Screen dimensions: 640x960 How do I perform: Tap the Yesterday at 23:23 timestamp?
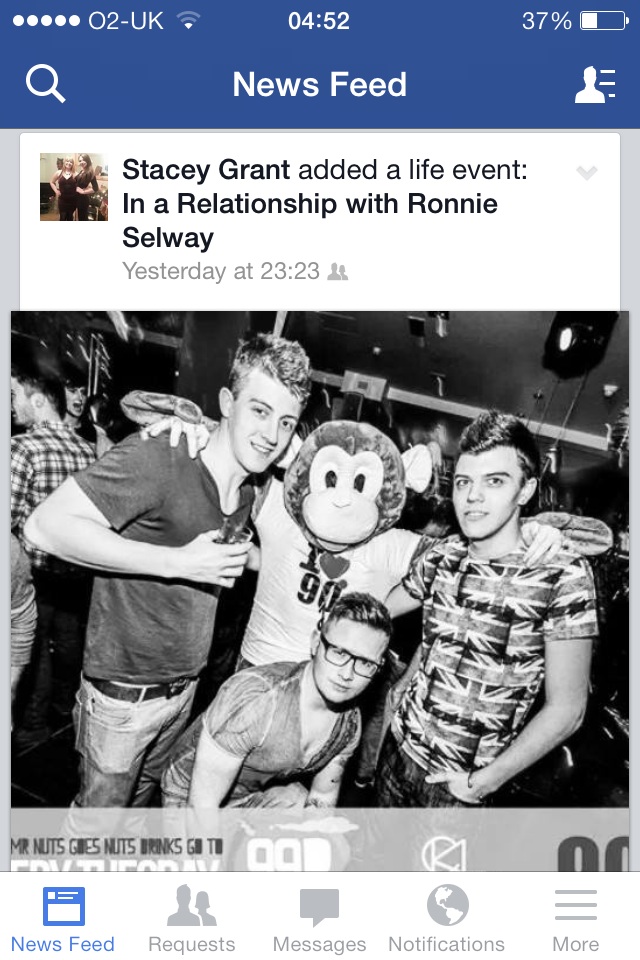coord(220,271)
